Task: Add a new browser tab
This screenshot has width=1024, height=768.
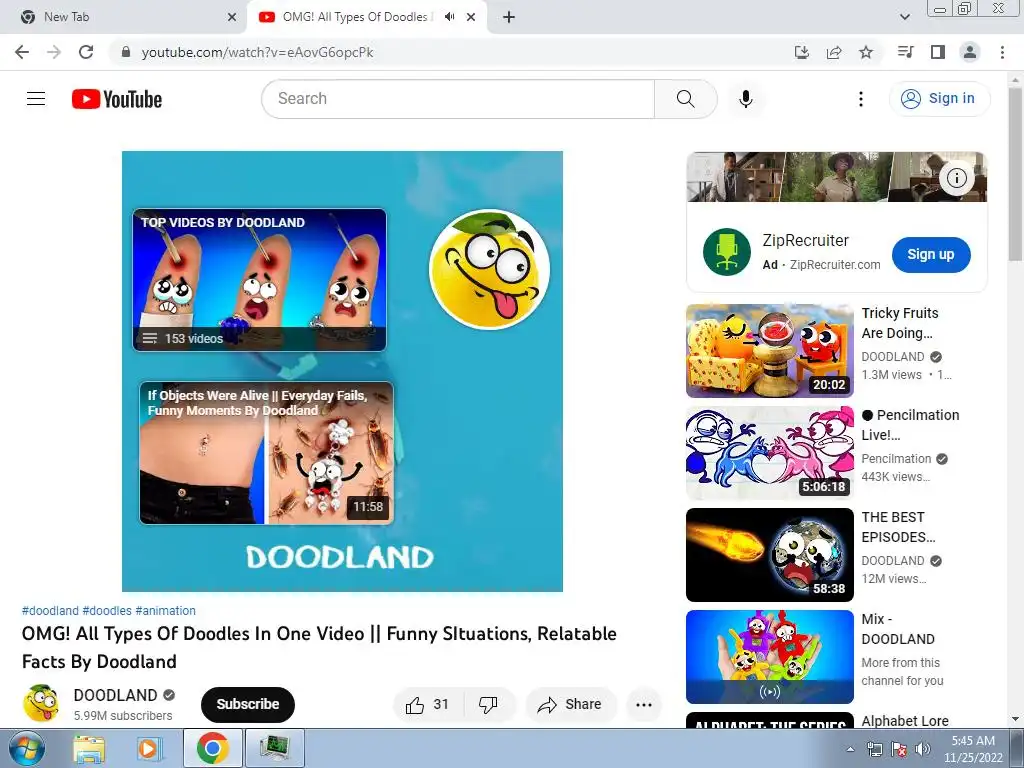Action: [509, 17]
